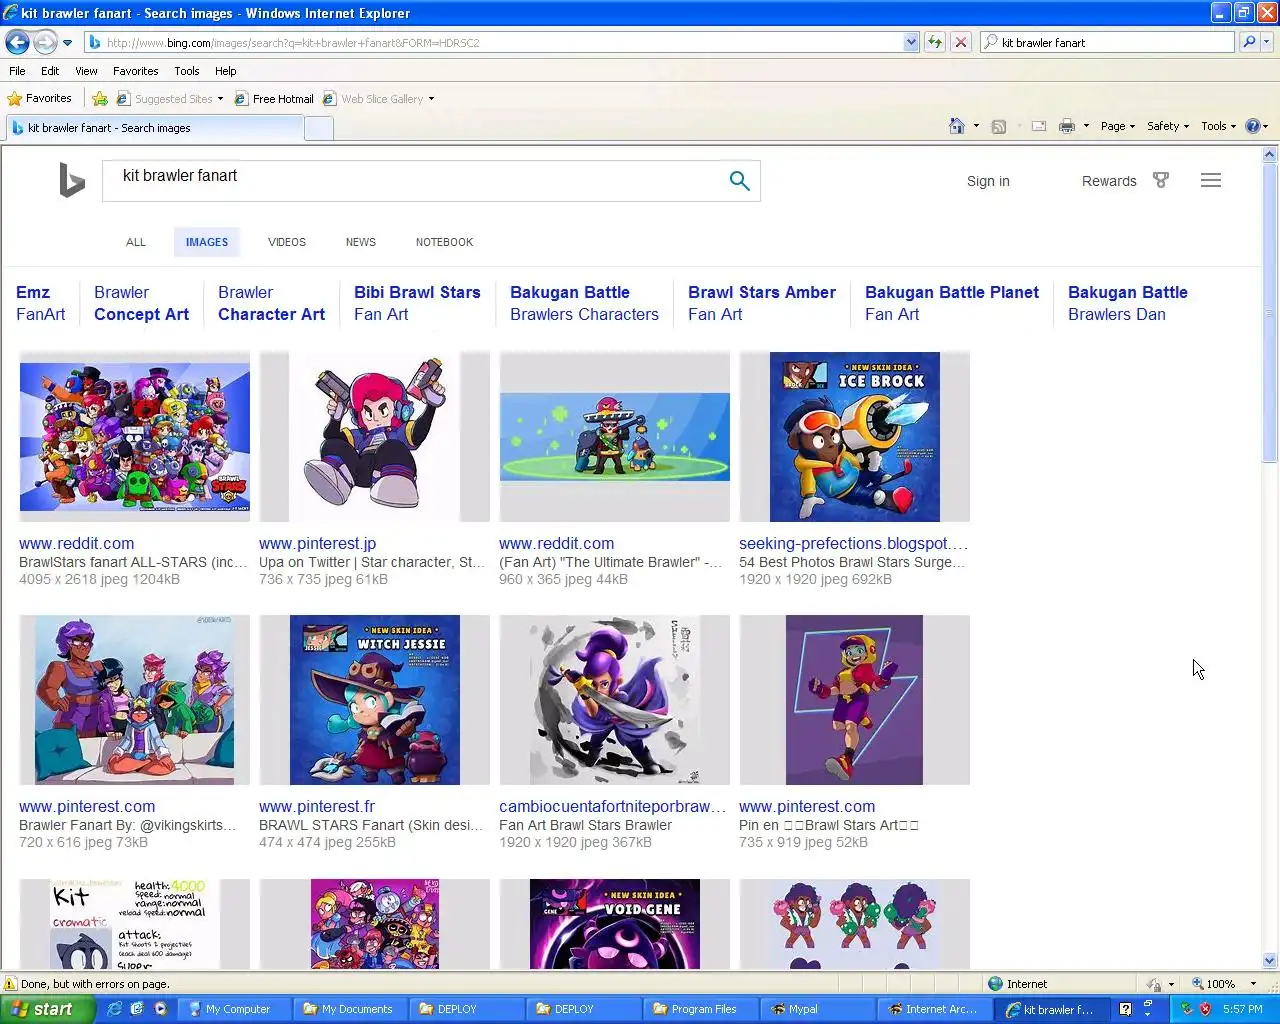Open a new blank tab

pos(319,128)
